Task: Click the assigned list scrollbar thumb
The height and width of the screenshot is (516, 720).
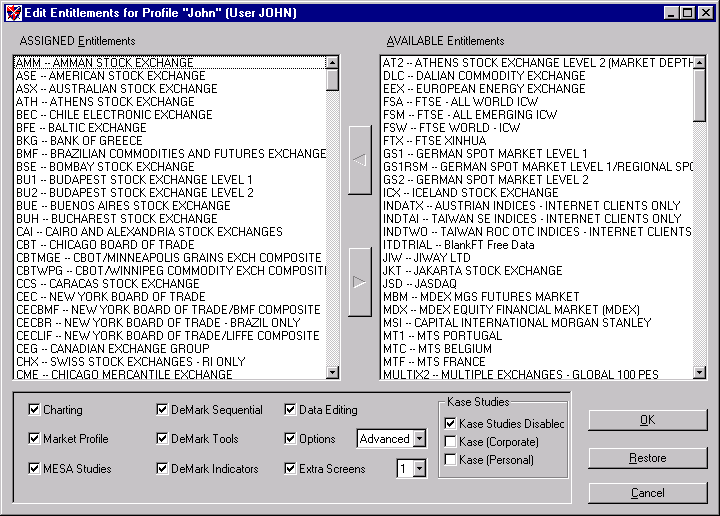Action: (332, 80)
